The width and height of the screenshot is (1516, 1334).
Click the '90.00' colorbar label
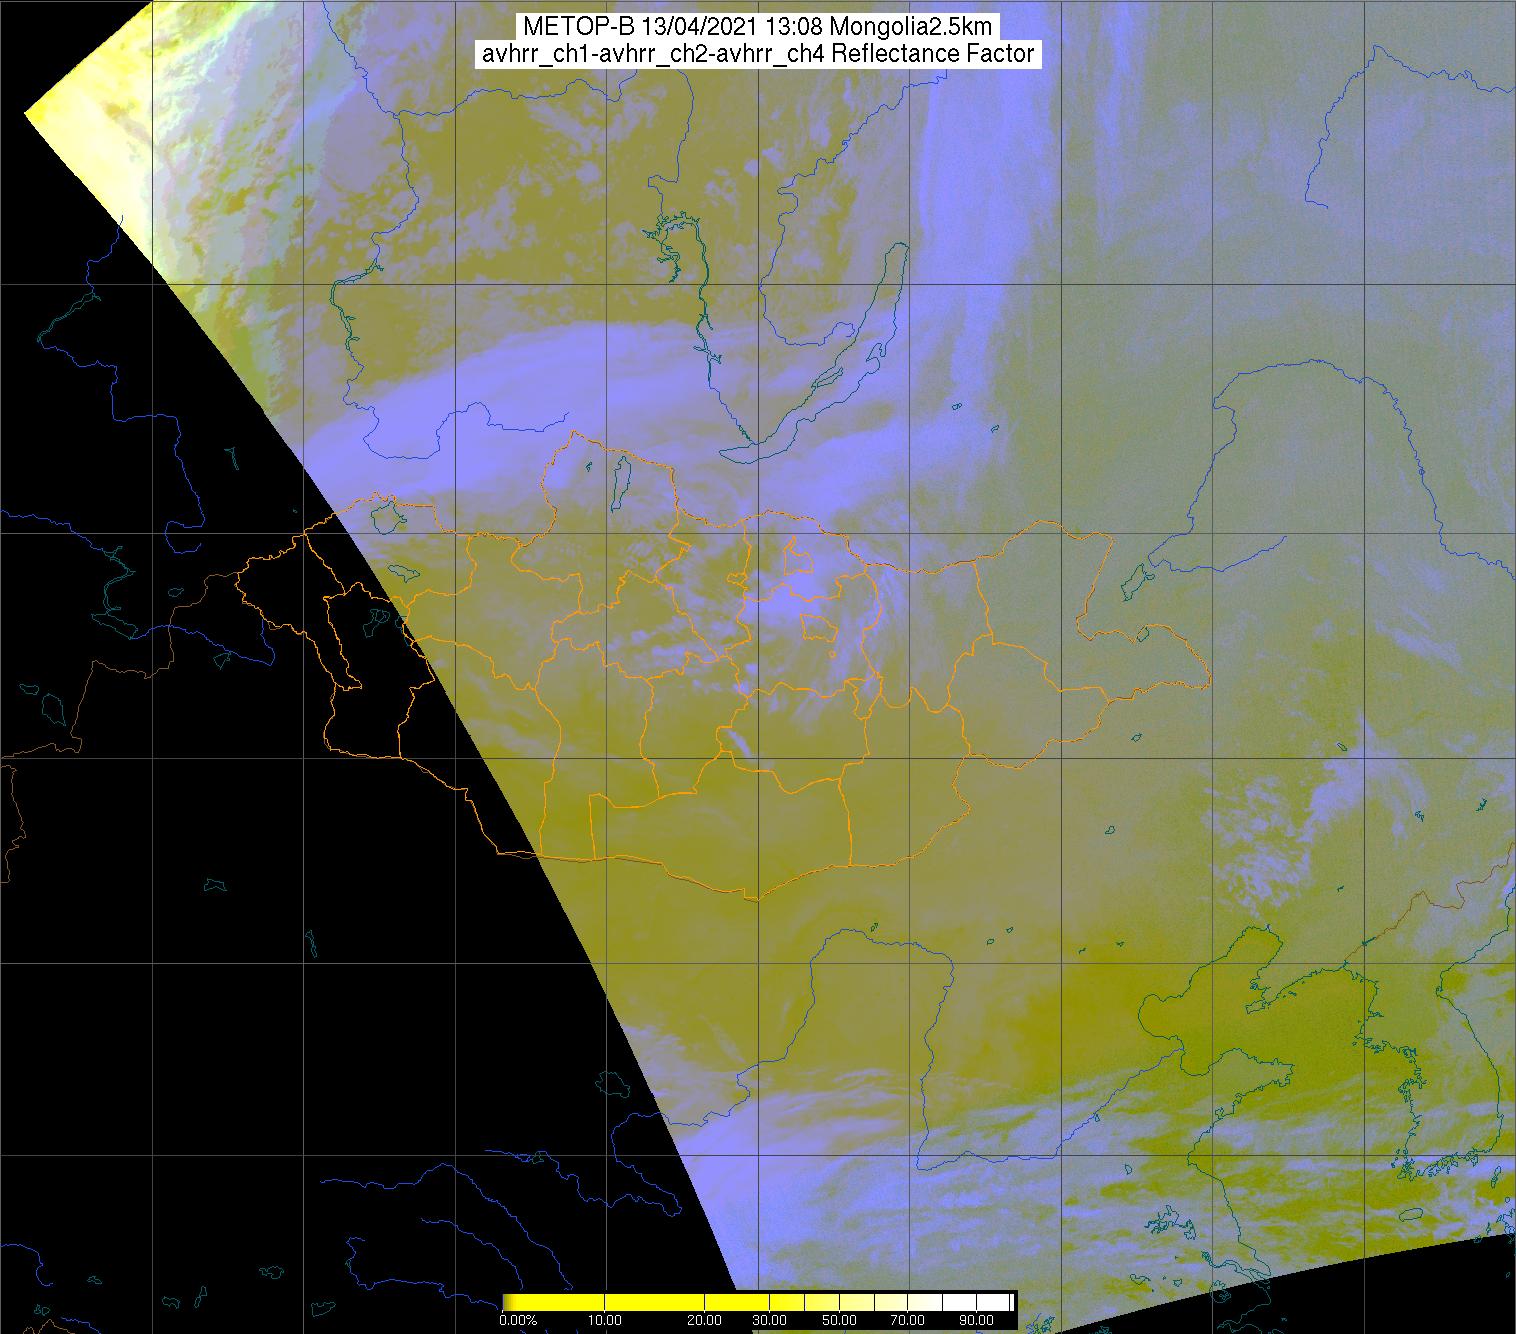[977, 1321]
